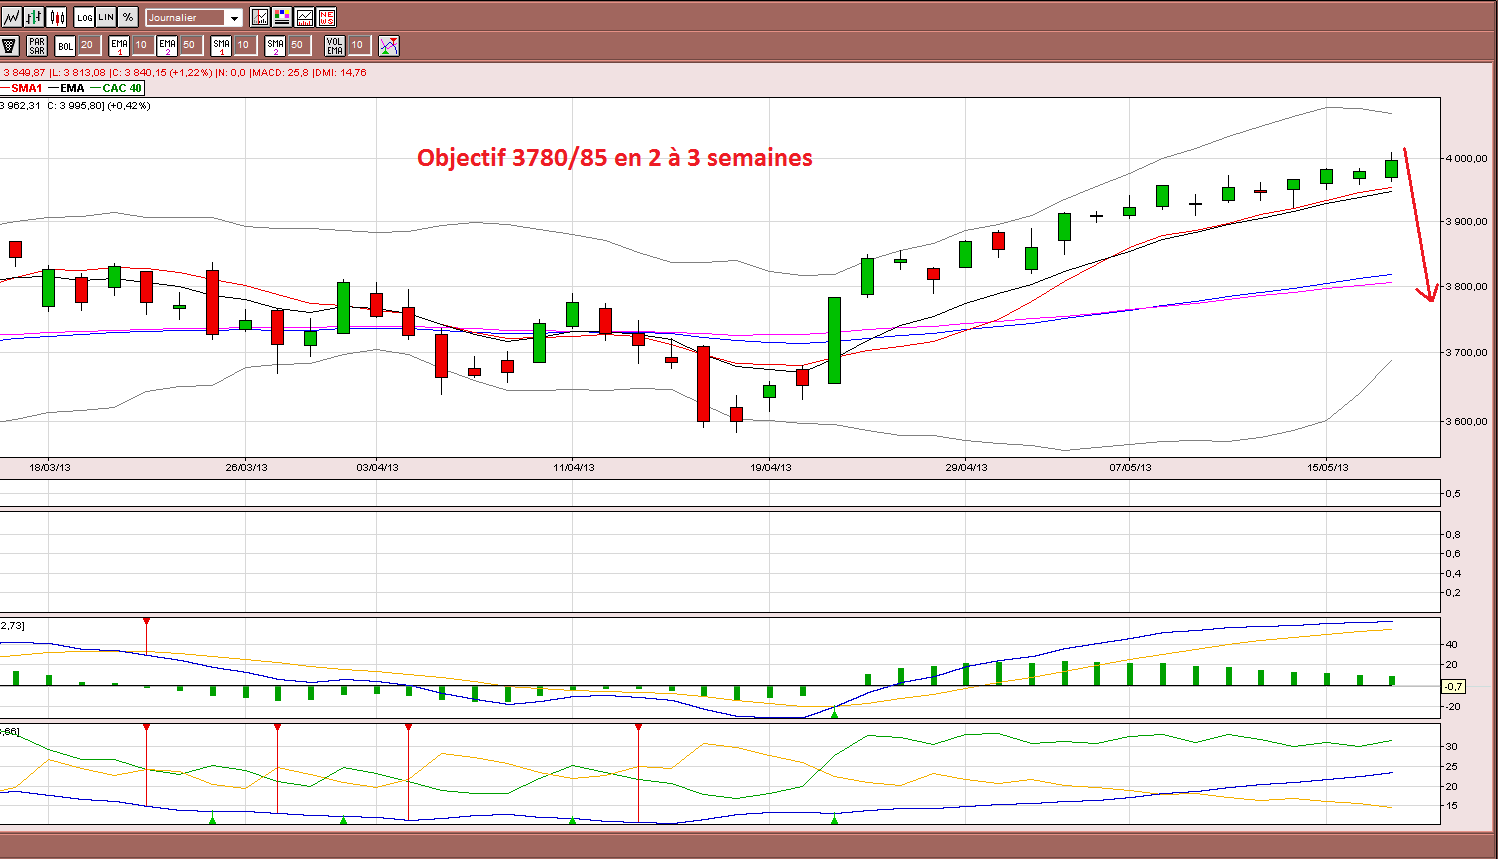Screen dimensions: 1498x859
Task: Click the MACD: 25,8 readout
Action: click(x=280, y=72)
